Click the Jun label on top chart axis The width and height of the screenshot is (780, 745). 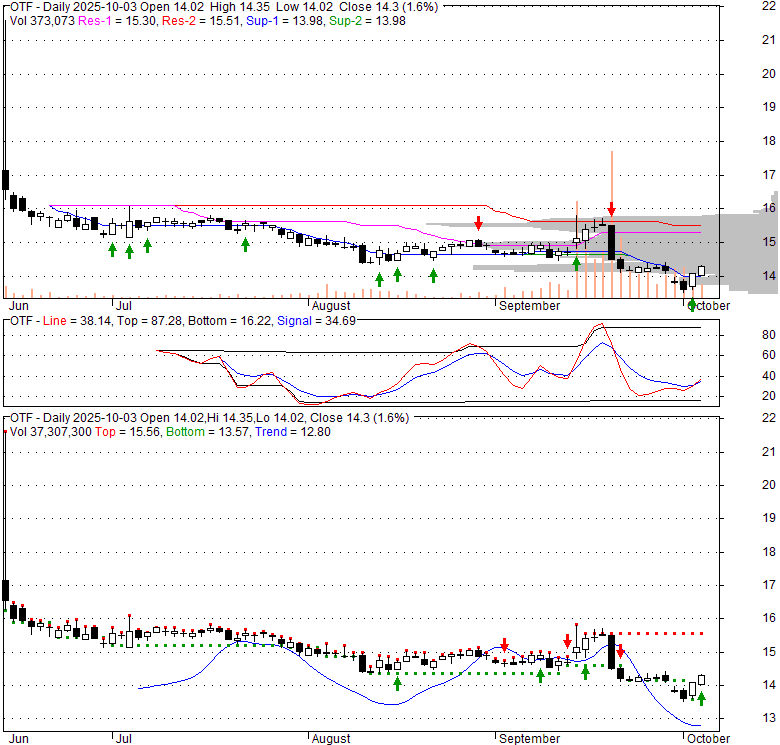[x=18, y=306]
